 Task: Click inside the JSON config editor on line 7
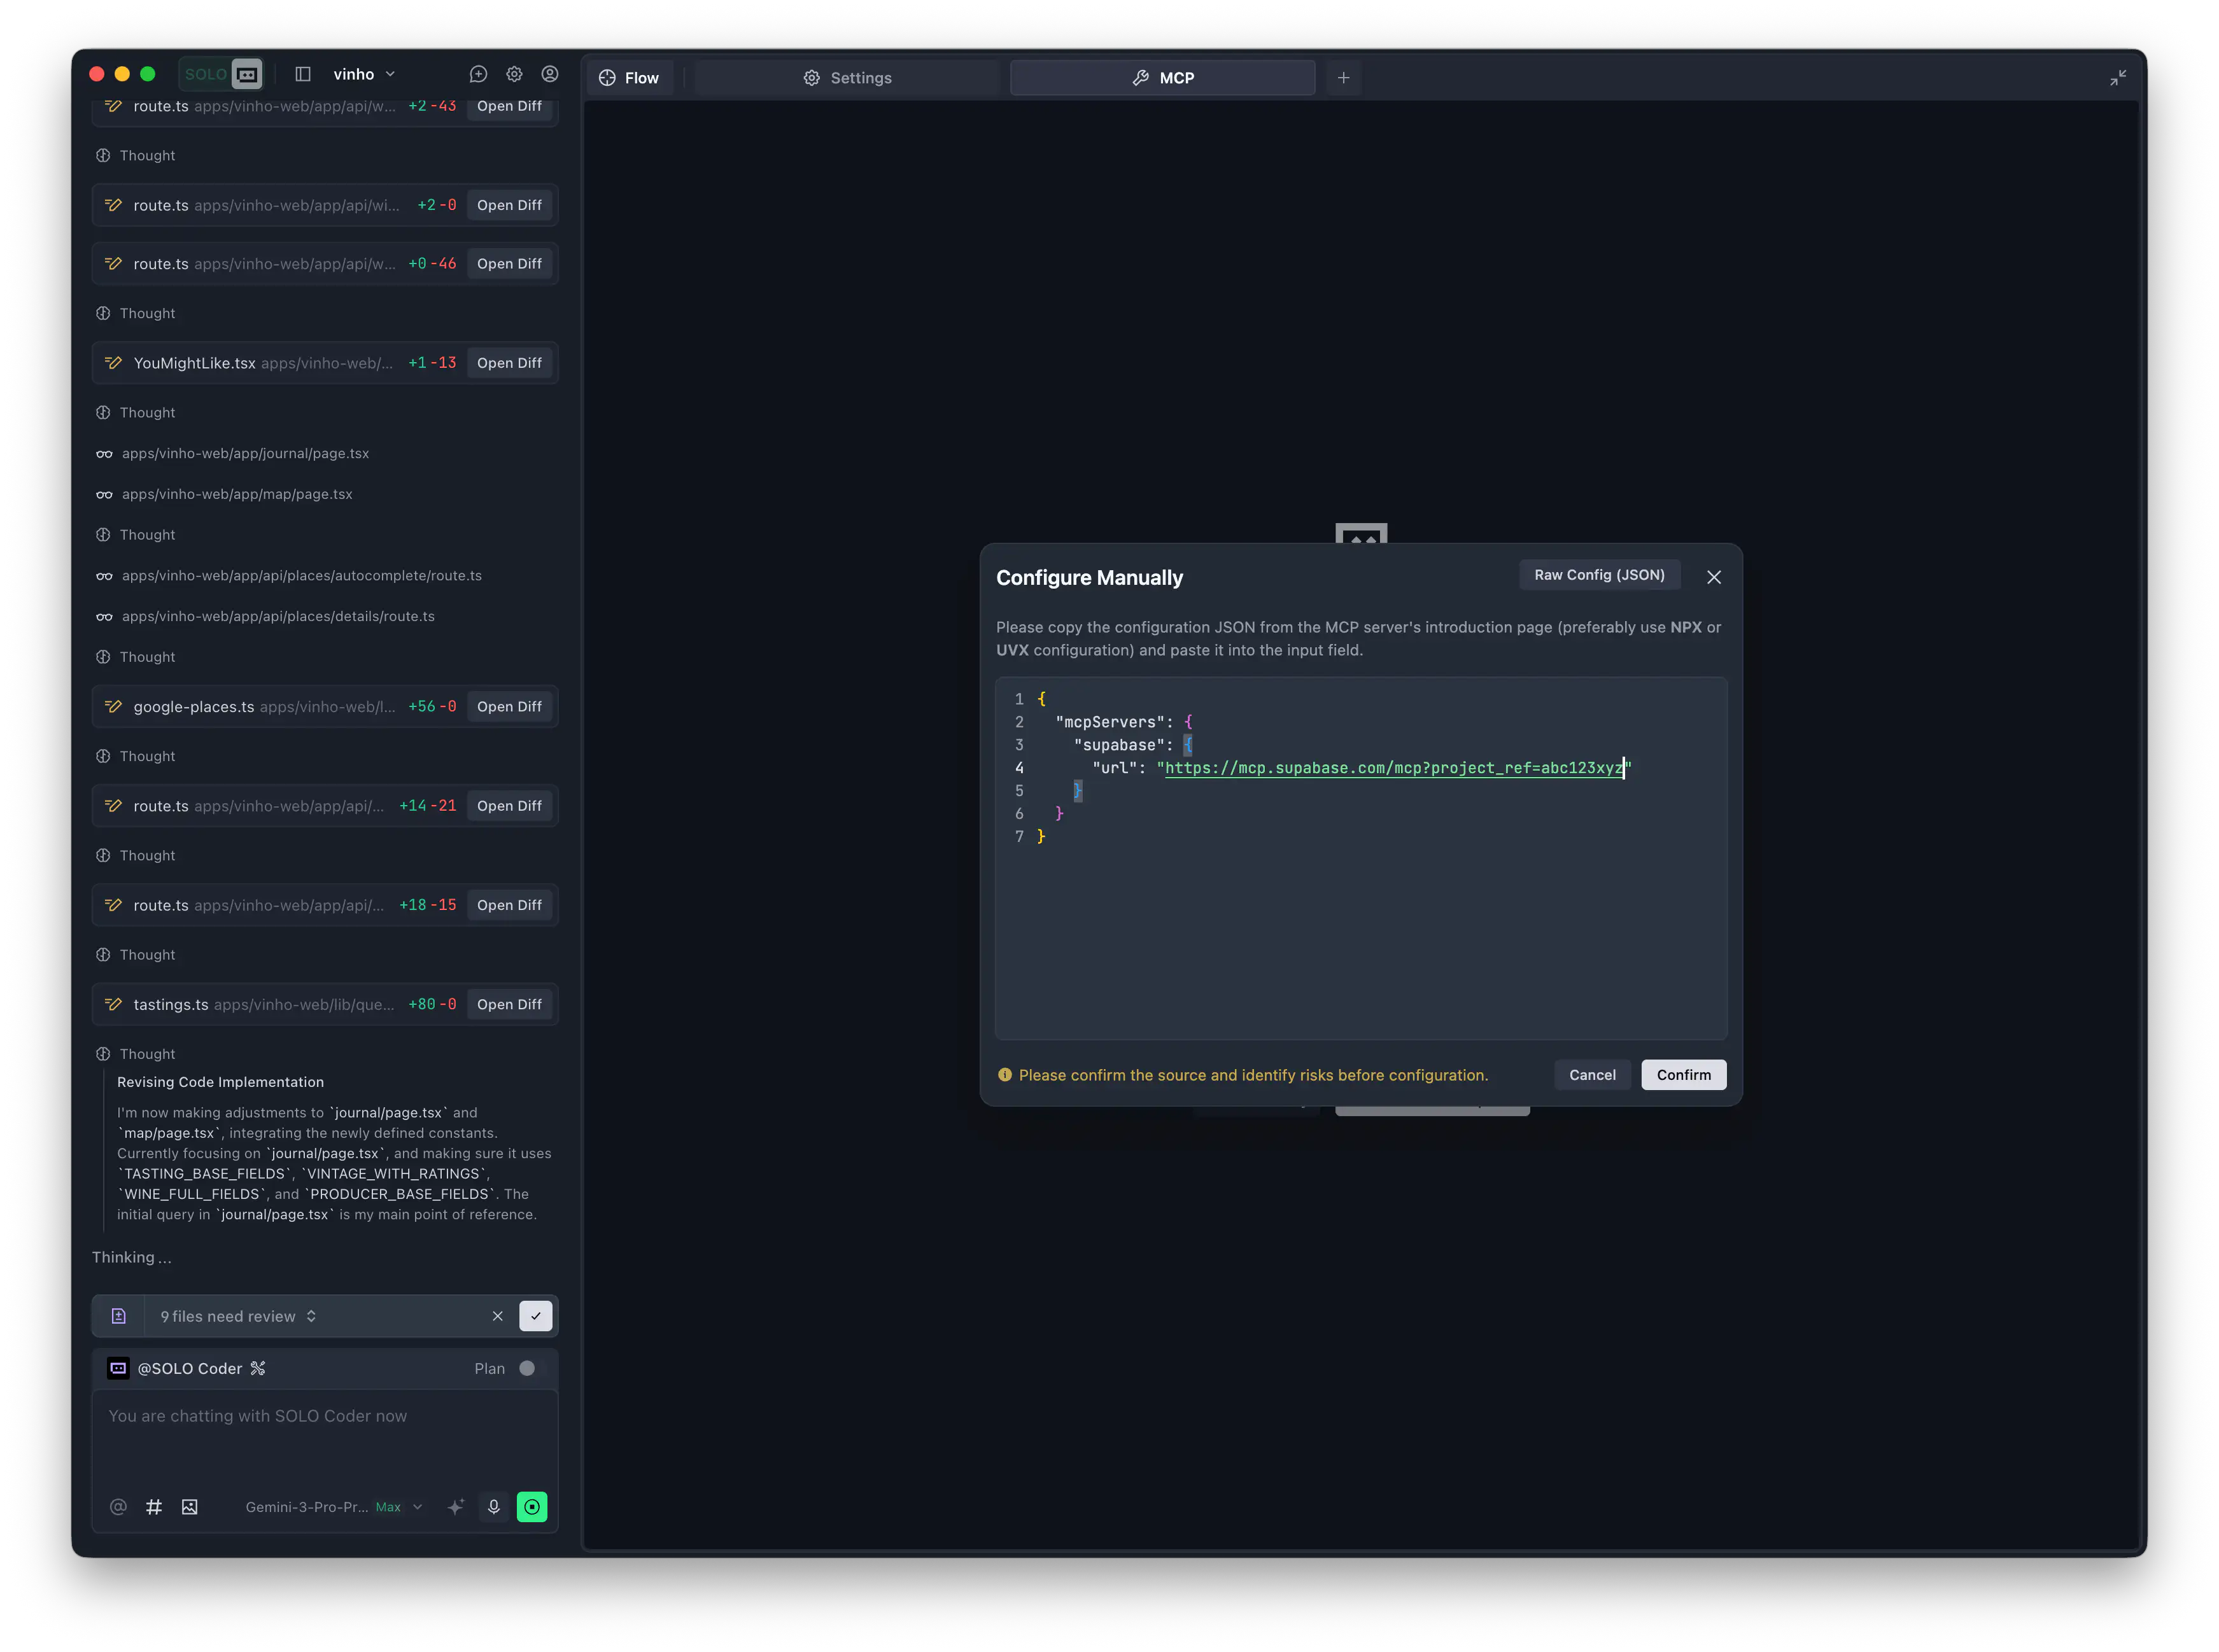click(1361, 837)
